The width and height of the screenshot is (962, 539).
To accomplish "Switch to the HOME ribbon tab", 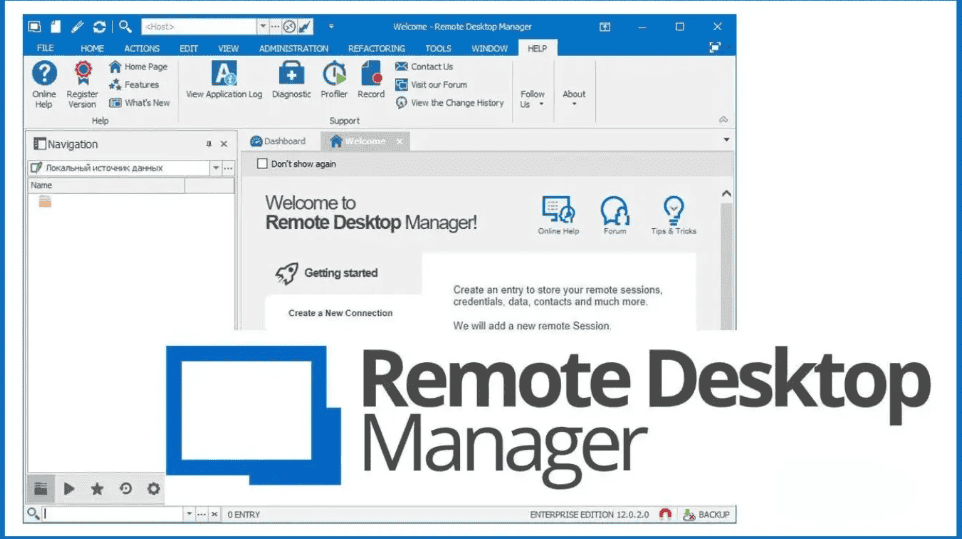I will (x=92, y=48).
